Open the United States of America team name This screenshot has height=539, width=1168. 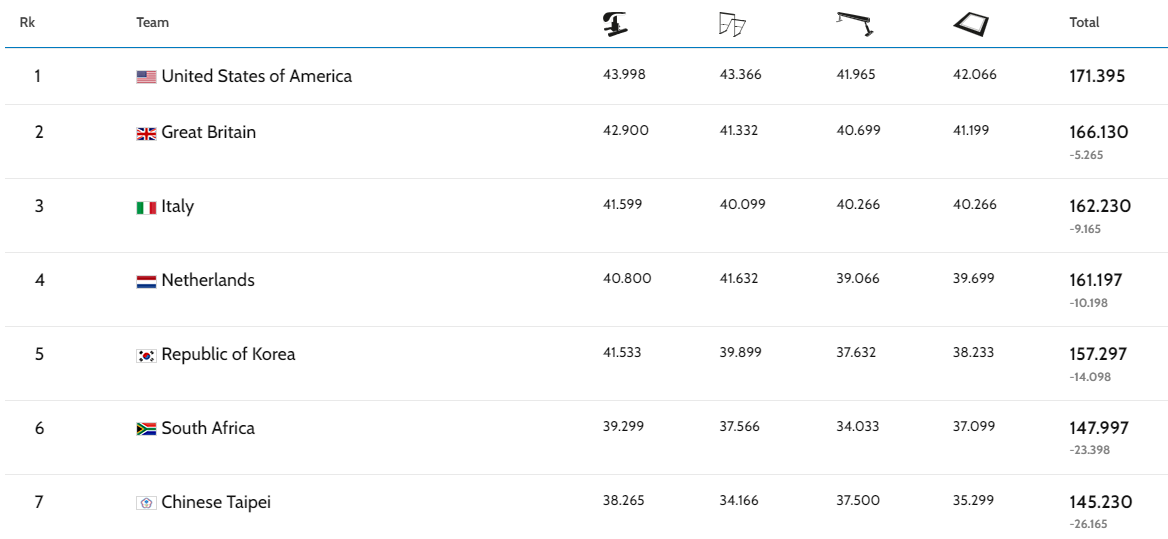(x=256, y=76)
